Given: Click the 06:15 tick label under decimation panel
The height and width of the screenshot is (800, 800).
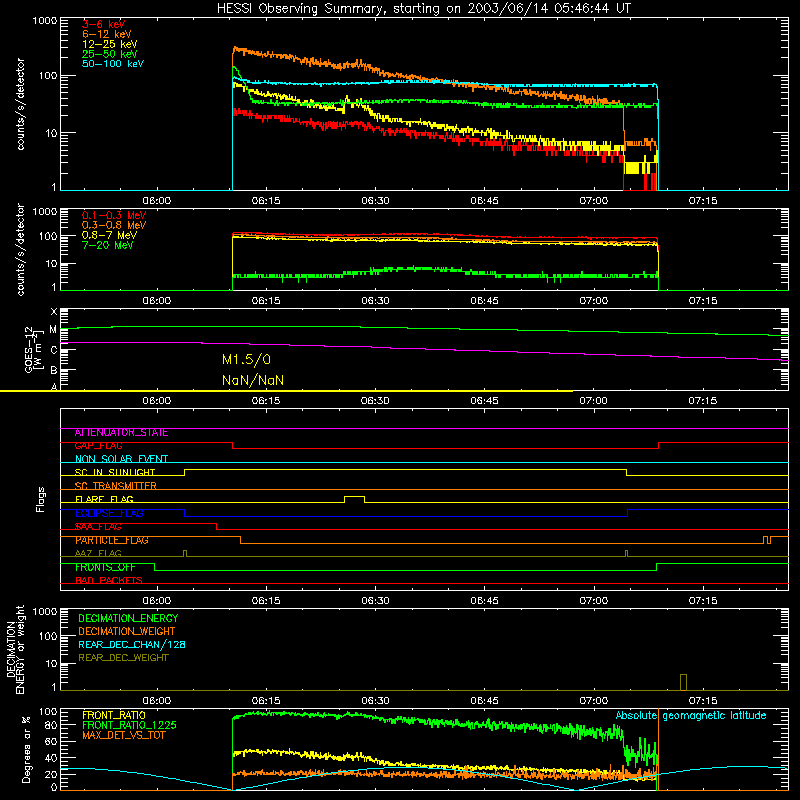Looking at the screenshot, I should pos(266,701).
